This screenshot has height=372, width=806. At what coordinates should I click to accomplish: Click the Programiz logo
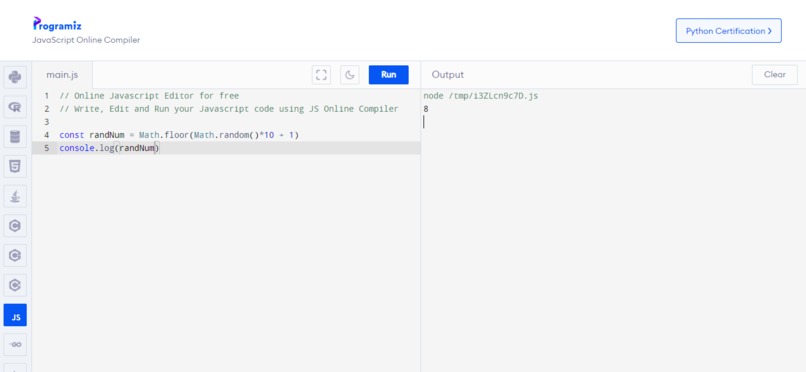57,24
